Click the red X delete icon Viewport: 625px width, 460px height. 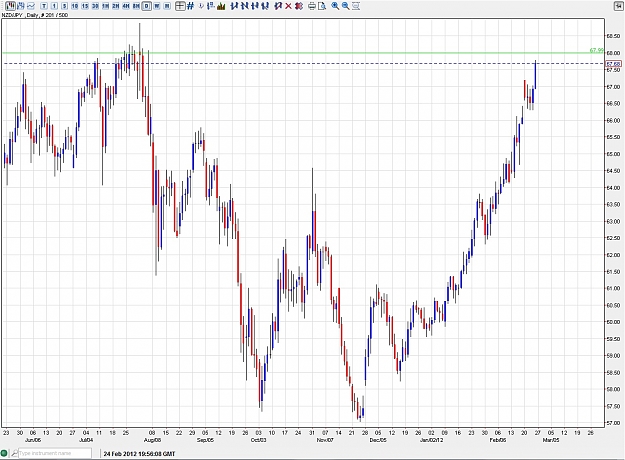point(289,6)
